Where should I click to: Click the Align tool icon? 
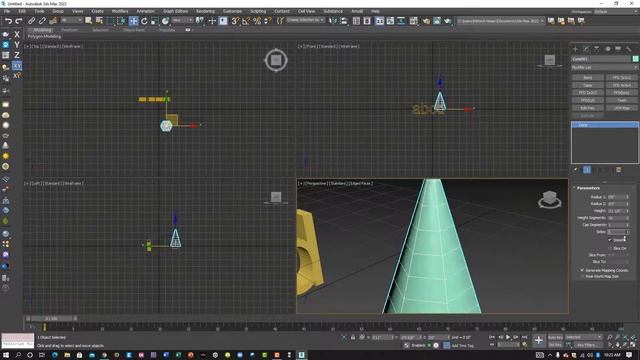click(344, 20)
